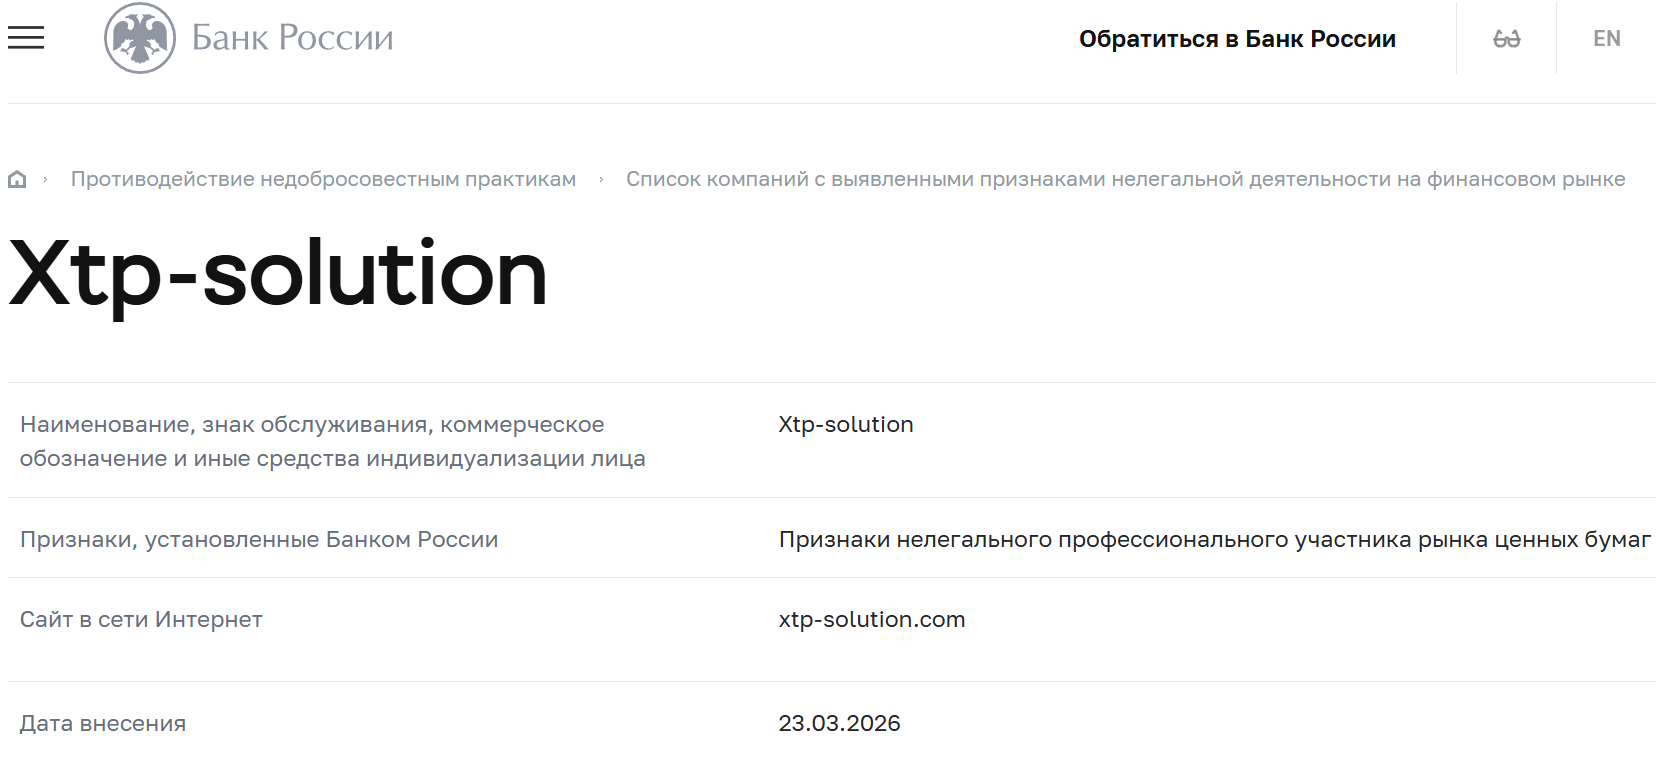Click the Дата внесения label

click(x=103, y=723)
